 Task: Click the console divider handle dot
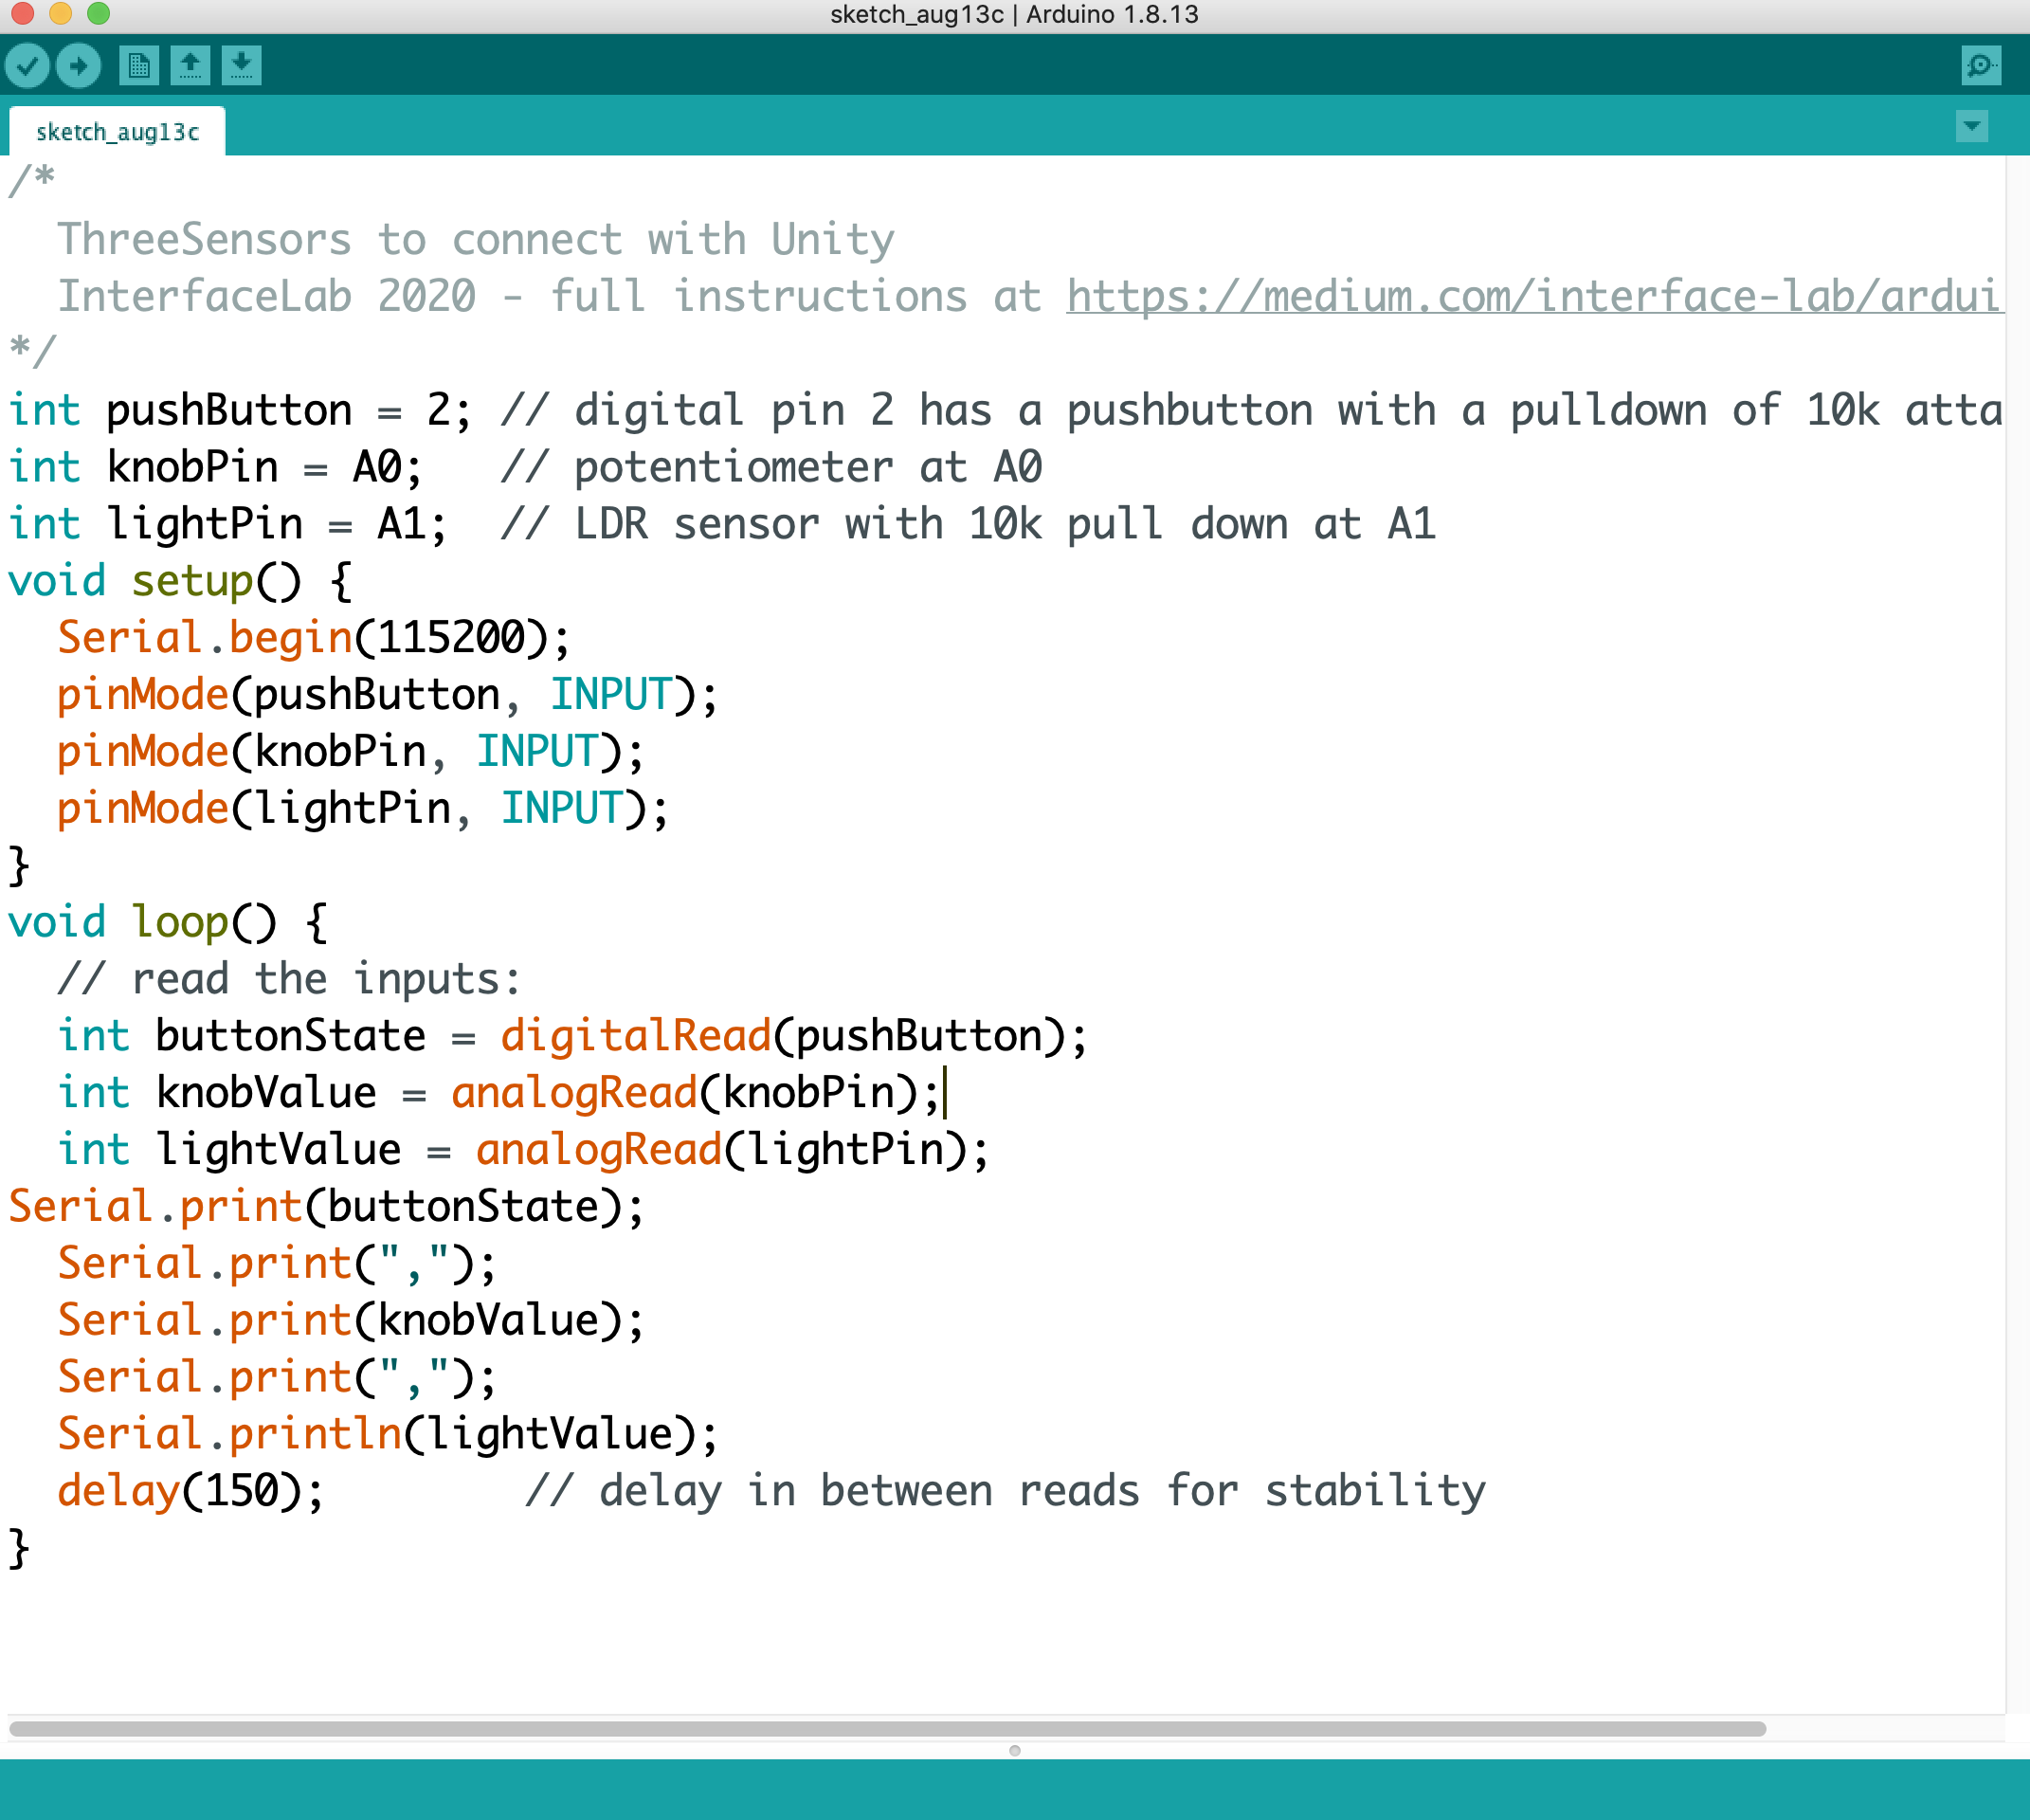point(1014,1751)
